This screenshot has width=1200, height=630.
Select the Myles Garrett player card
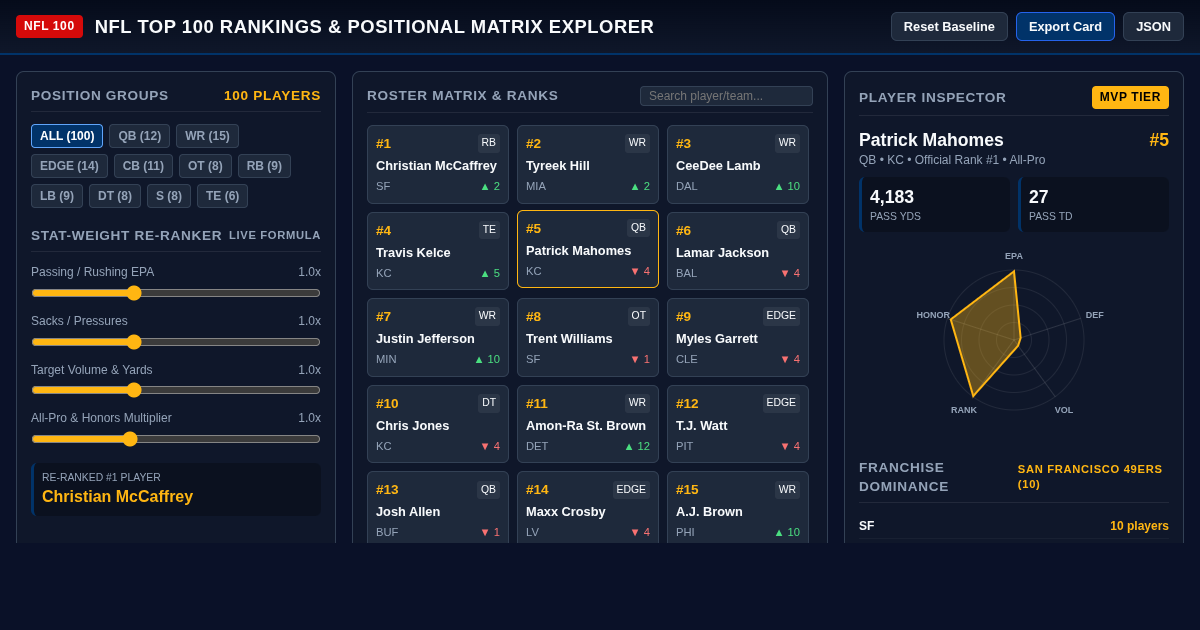[x=738, y=337]
